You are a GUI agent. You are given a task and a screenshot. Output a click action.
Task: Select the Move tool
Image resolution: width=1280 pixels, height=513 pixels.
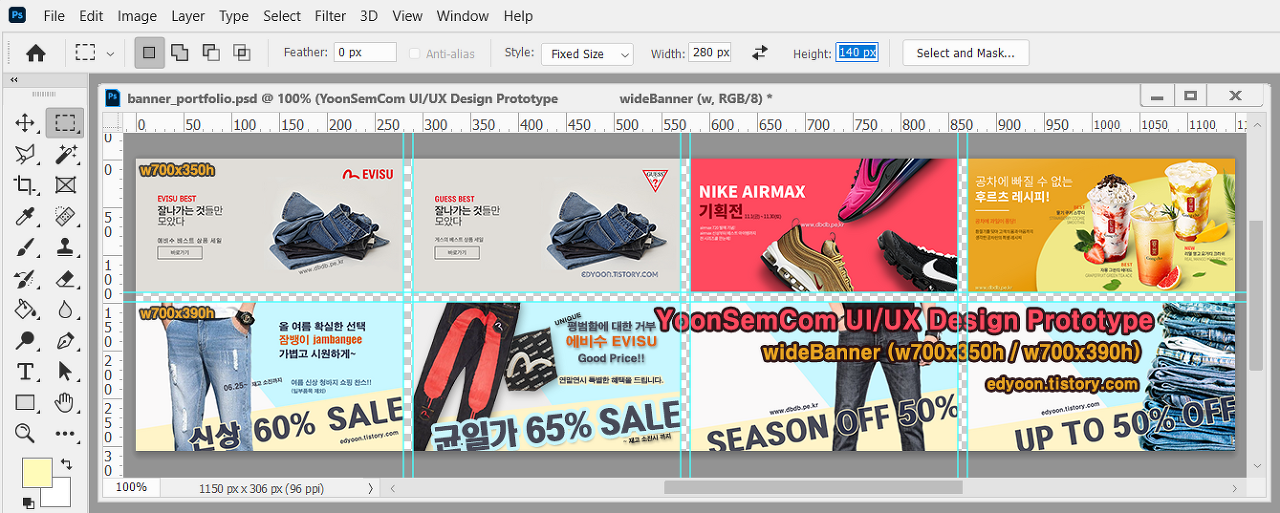25,123
